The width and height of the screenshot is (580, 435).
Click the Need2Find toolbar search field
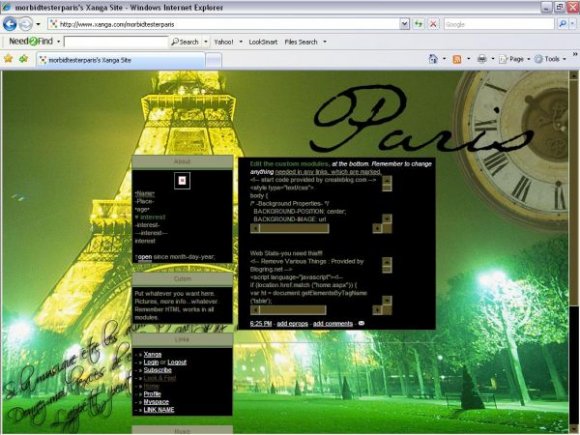click(x=116, y=41)
